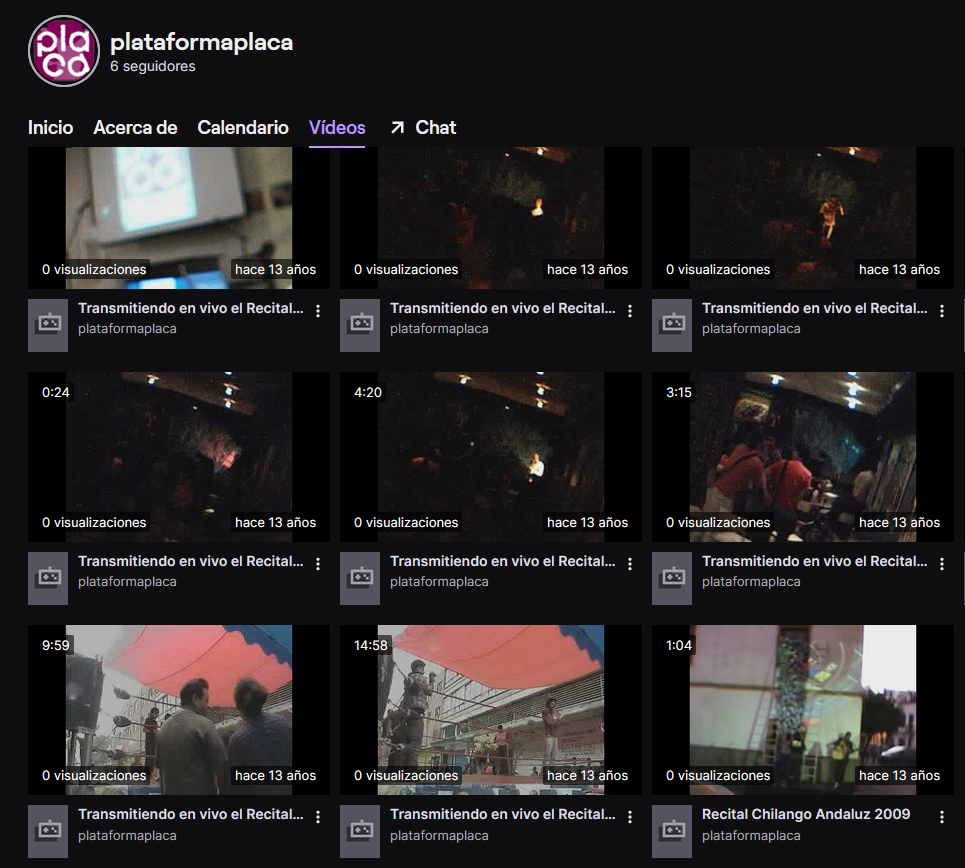The height and width of the screenshot is (868, 965).
Task: Click the Placa channel avatar logo
Action: (64, 52)
